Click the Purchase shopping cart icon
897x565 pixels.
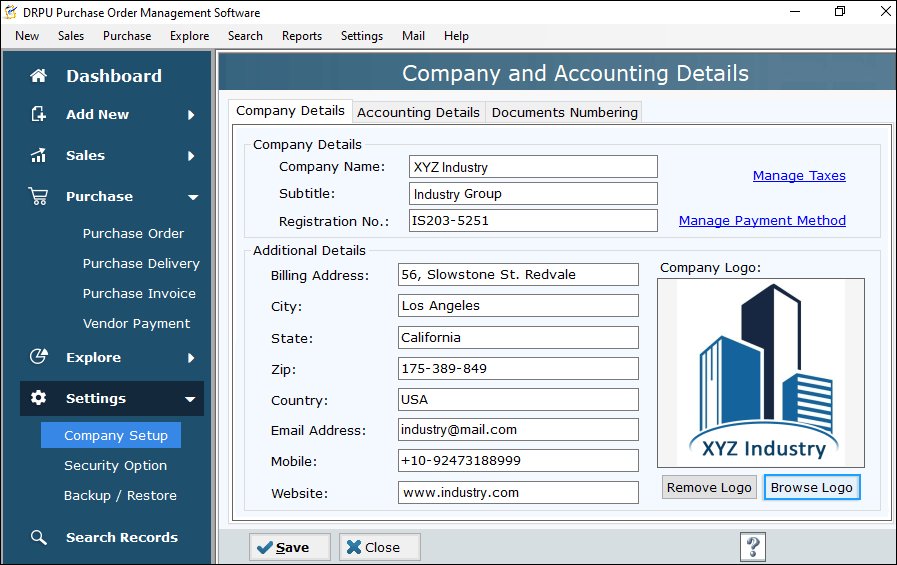click(38, 196)
